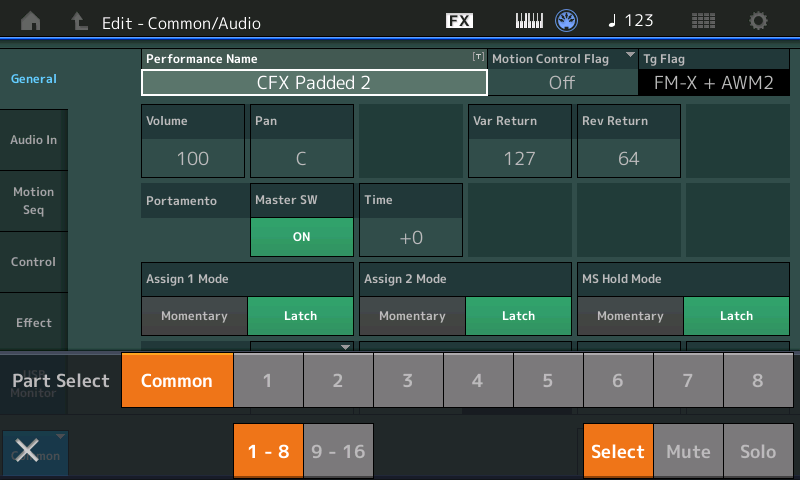The height and width of the screenshot is (480, 800).
Task: Set Assign 1 Mode to Momentary
Action: tap(194, 316)
